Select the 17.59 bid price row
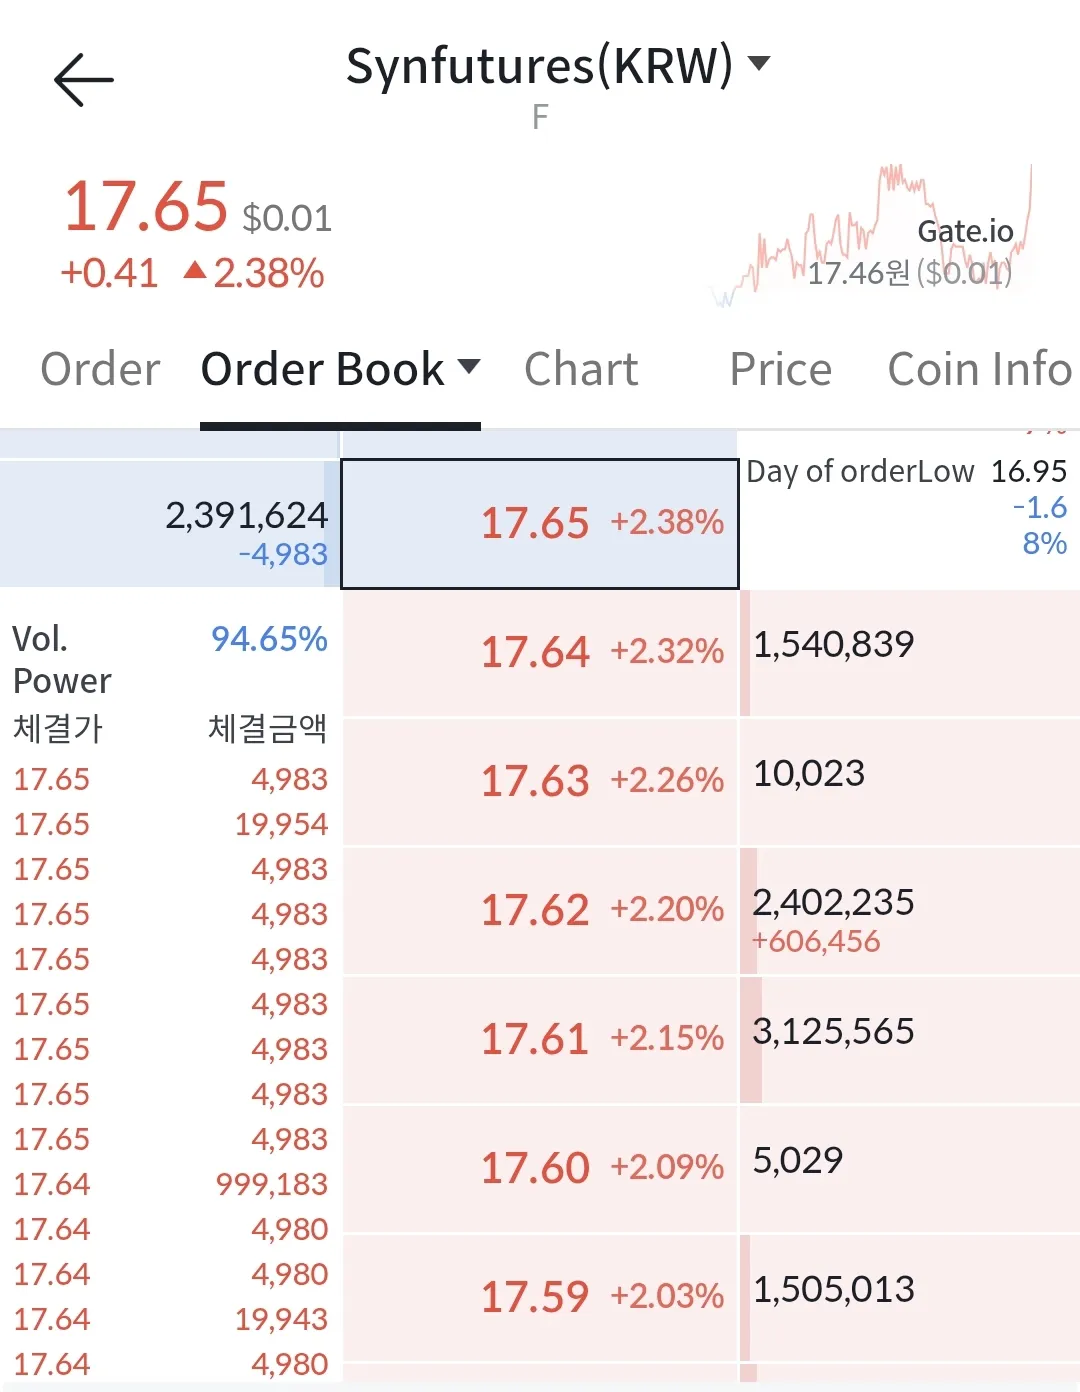This screenshot has width=1080, height=1392. tap(540, 1297)
